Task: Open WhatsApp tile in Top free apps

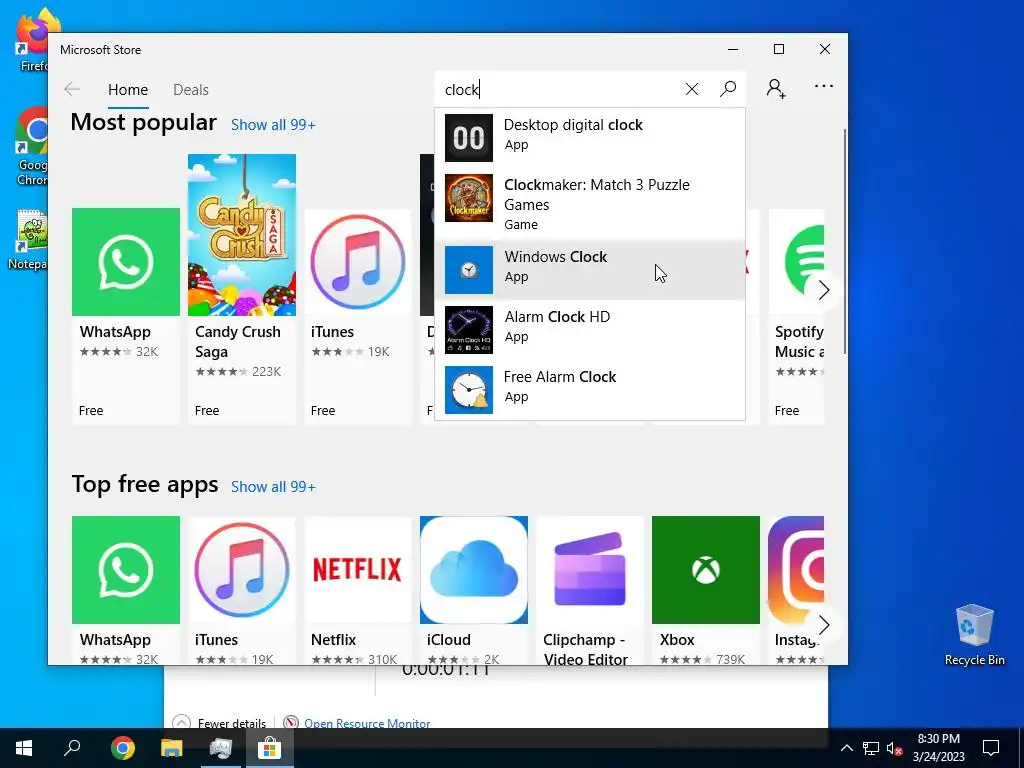Action: [x=125, y=590]
